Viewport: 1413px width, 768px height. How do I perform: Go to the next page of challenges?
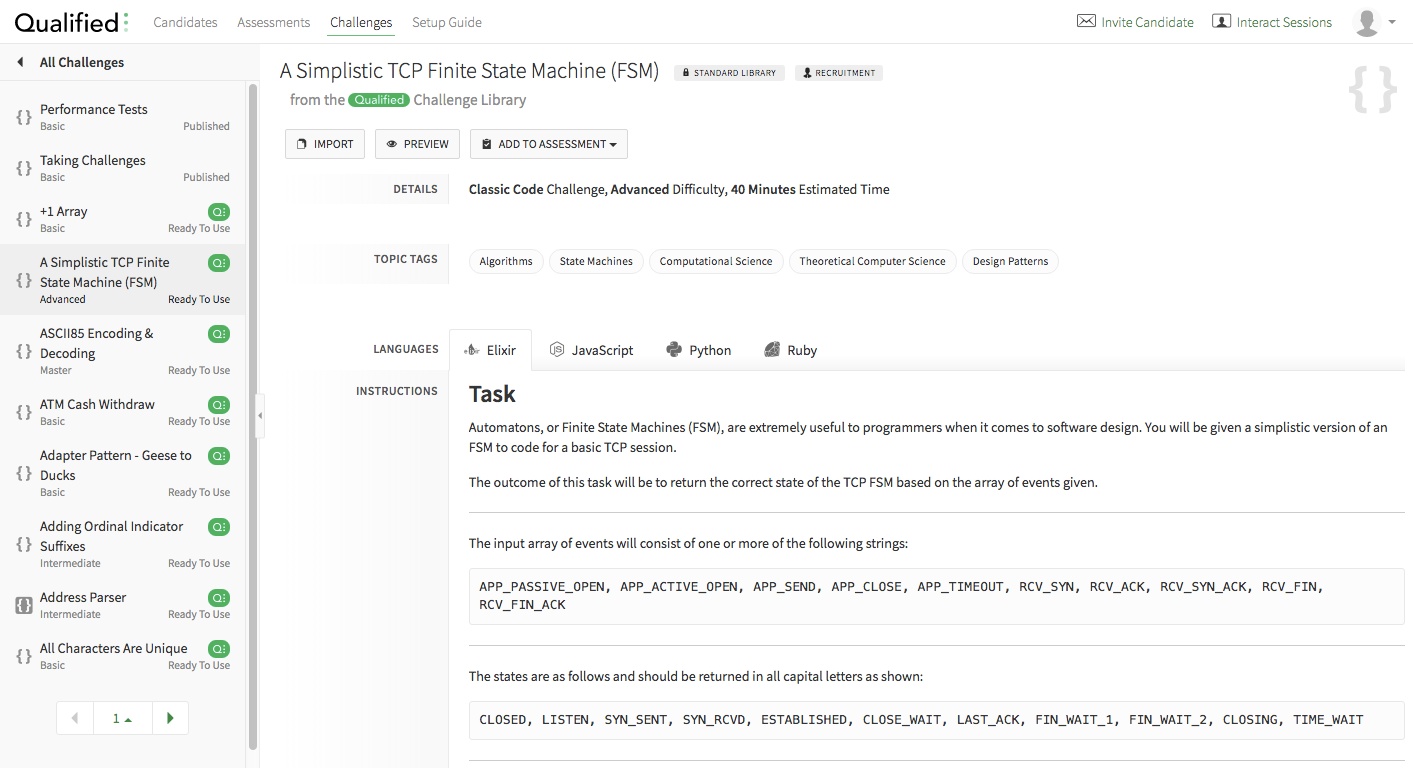pos(170,718)
